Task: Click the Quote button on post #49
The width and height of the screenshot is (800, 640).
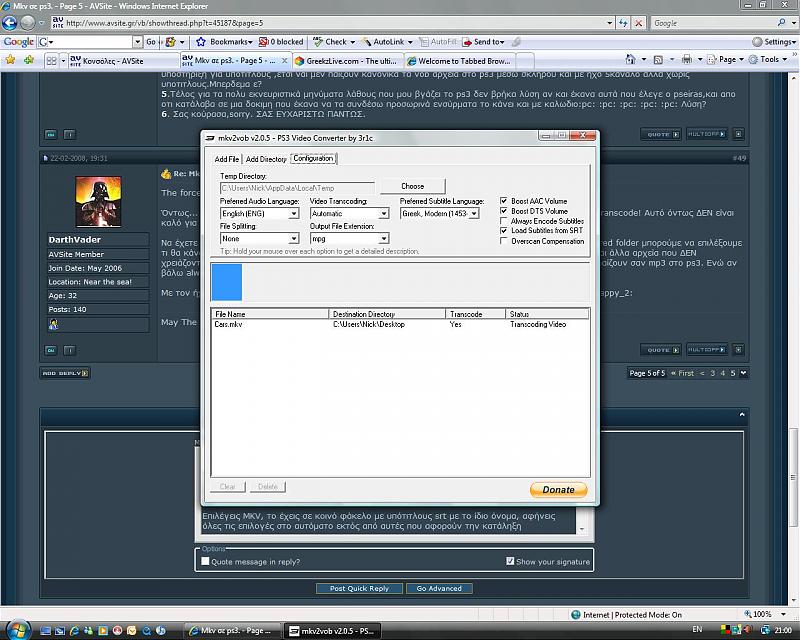Action: [657, 350]
